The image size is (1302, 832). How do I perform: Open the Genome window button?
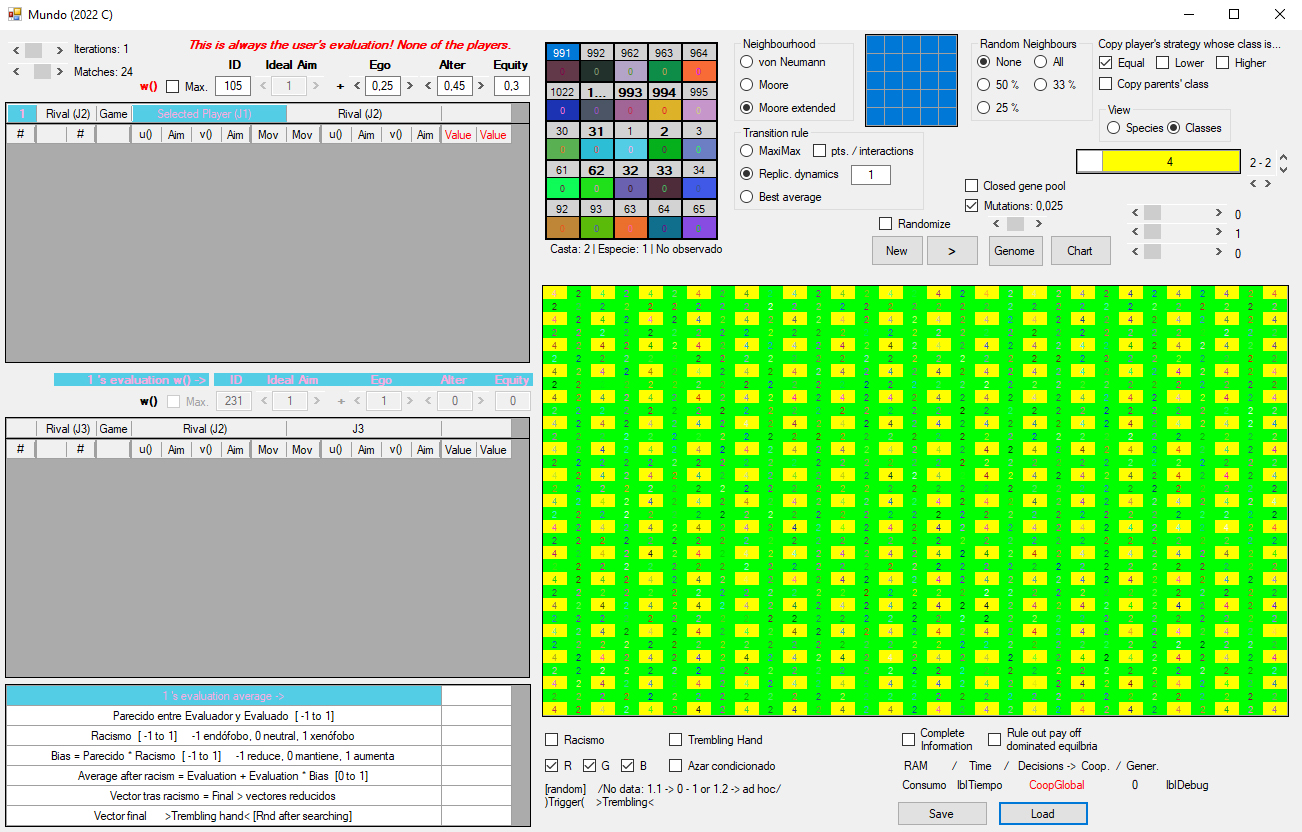pyautogui.click(x=1014, y=251)
